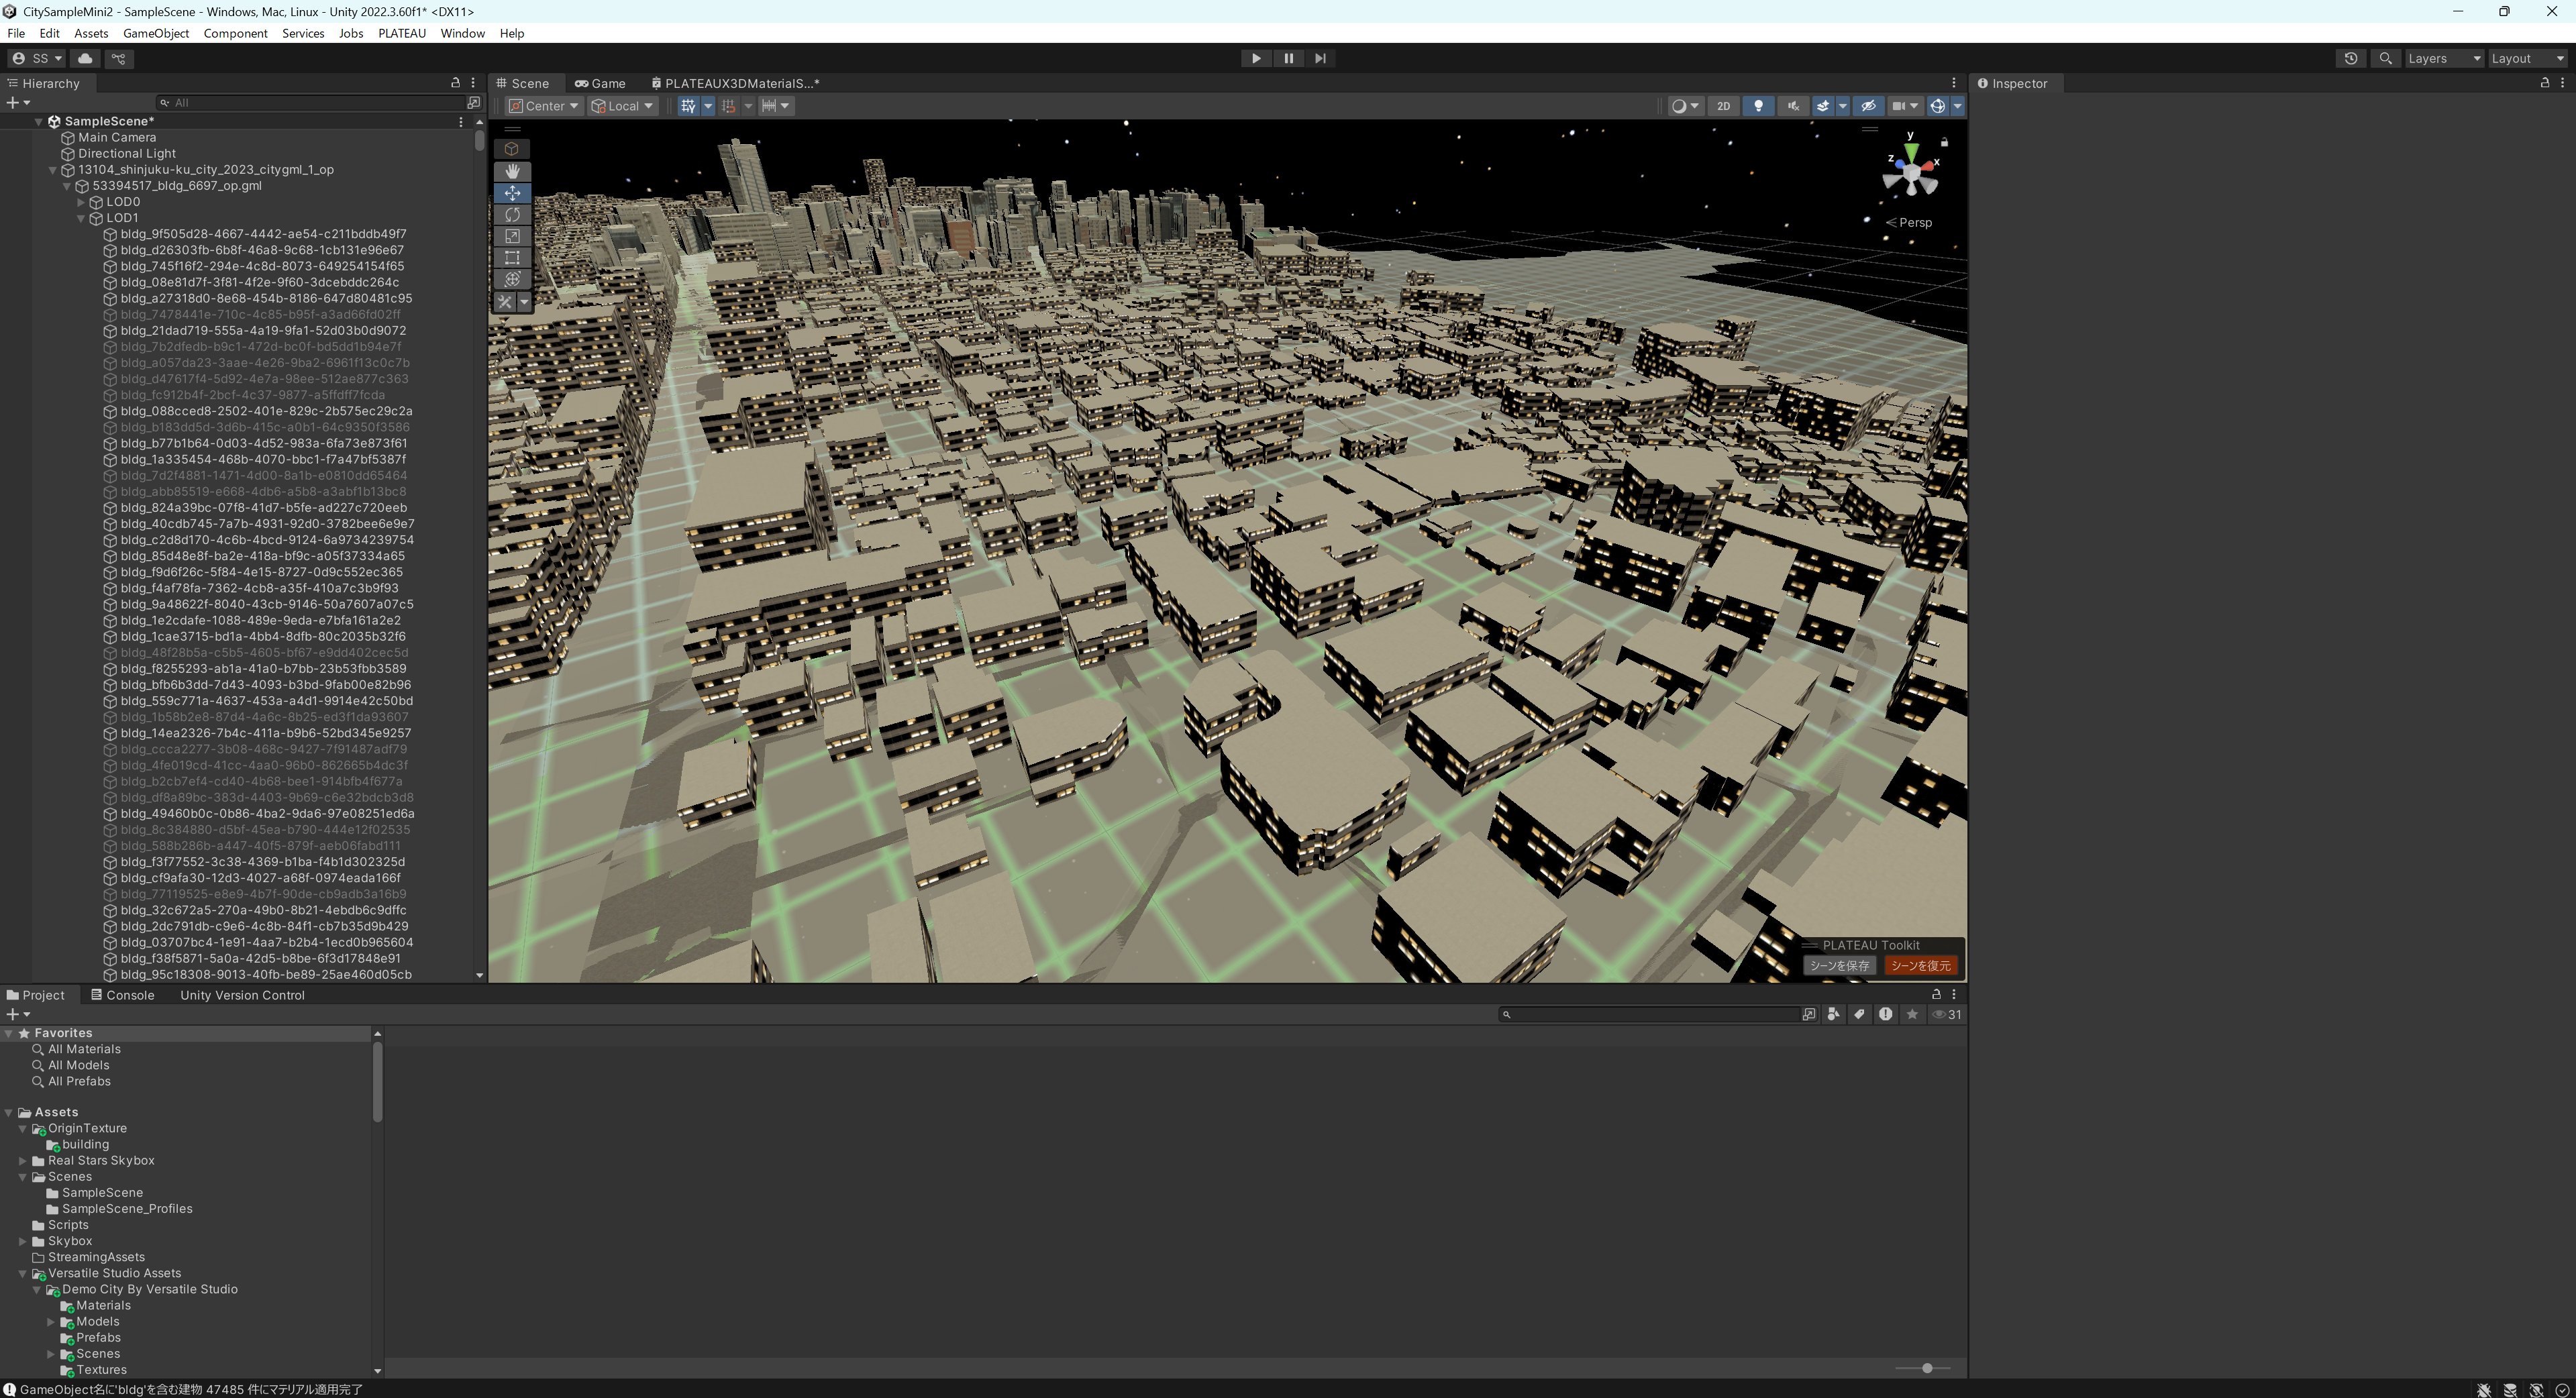This screenshot has height=1398, width=2576.
Task: Select the Rect Transform tool
Action: coord(513,258)
